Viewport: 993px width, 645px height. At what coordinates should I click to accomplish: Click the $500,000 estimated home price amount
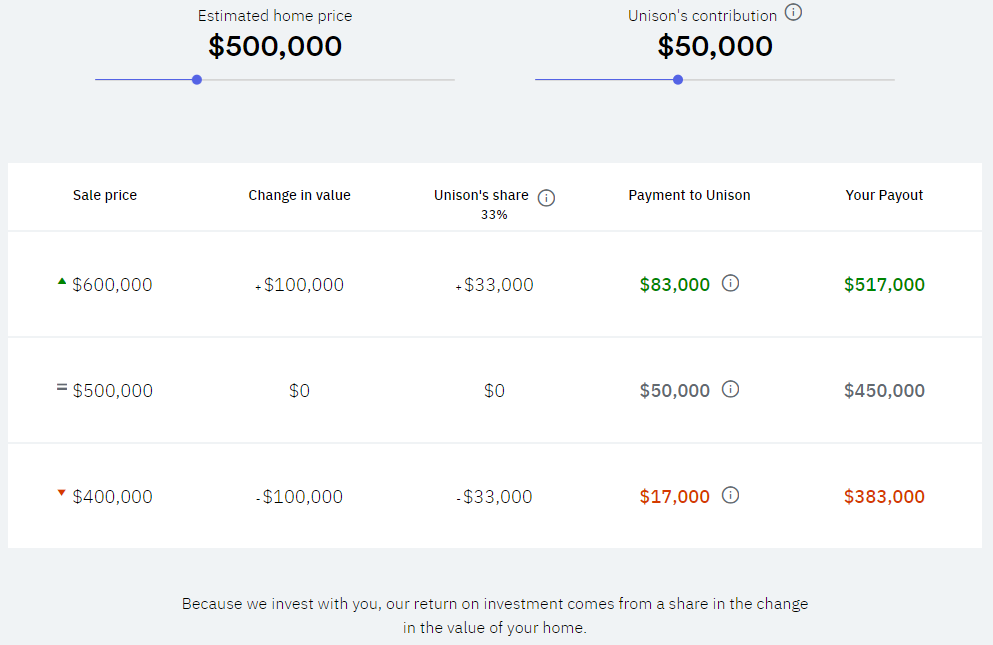pyautogui.click(x=275, y=46)
